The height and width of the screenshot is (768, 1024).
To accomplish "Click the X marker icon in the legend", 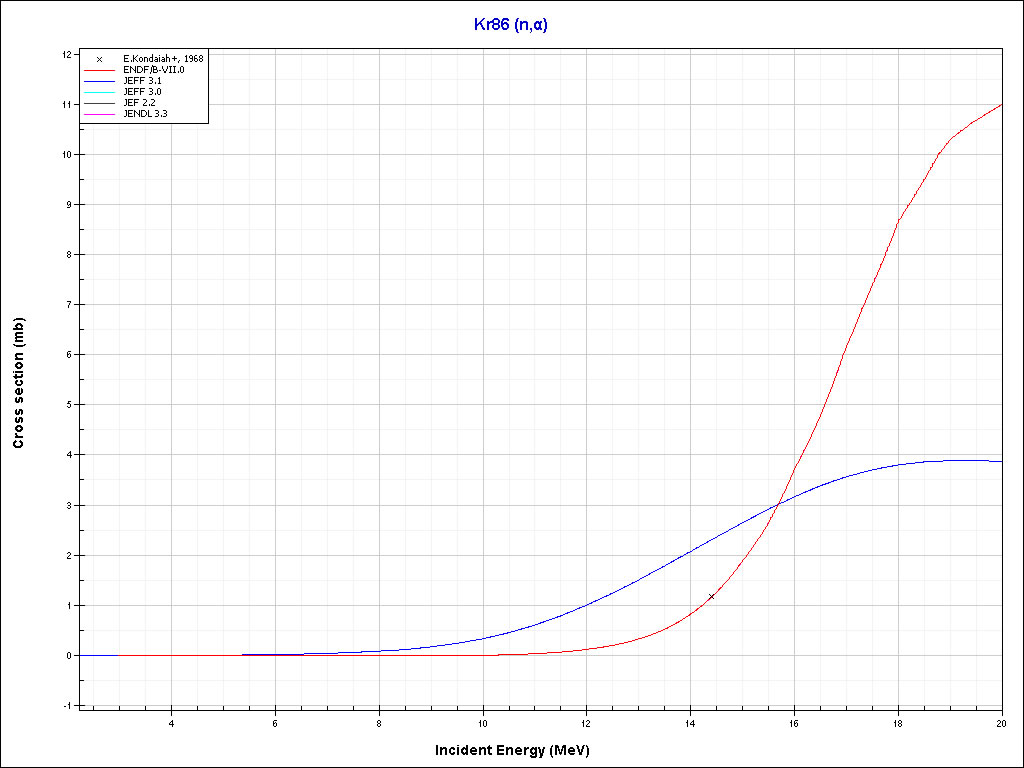I will [x=99, y=59].
